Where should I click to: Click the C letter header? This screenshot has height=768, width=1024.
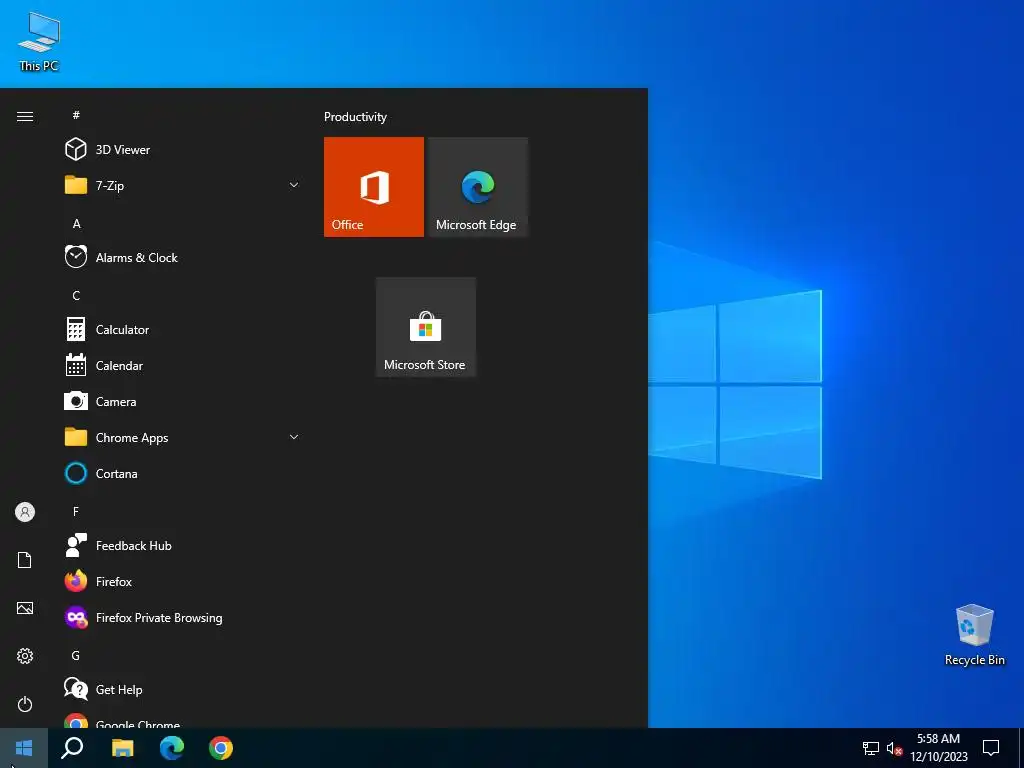[76, 295]
